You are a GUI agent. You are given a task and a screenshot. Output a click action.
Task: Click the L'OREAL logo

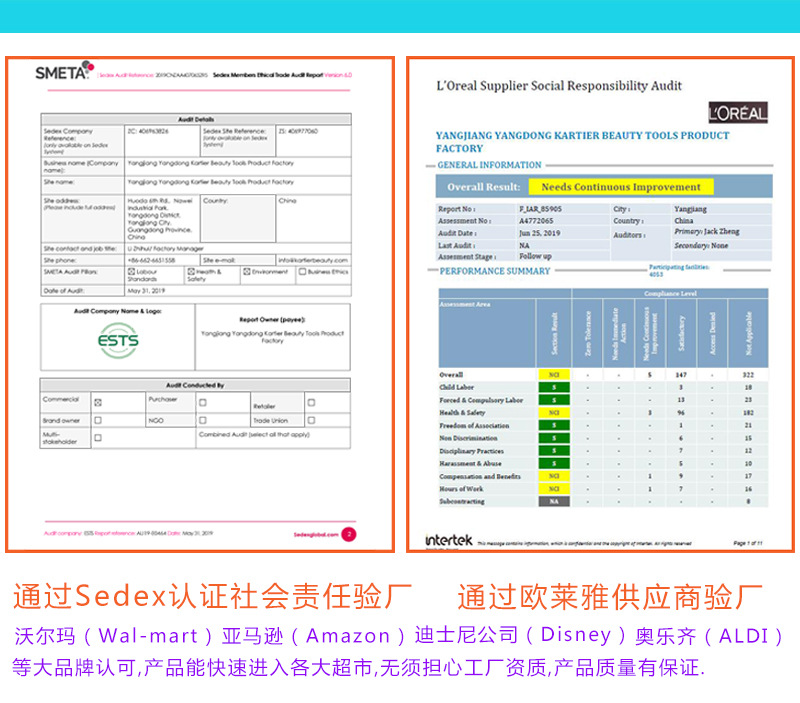pyautogui.click(x=738, y=113)
